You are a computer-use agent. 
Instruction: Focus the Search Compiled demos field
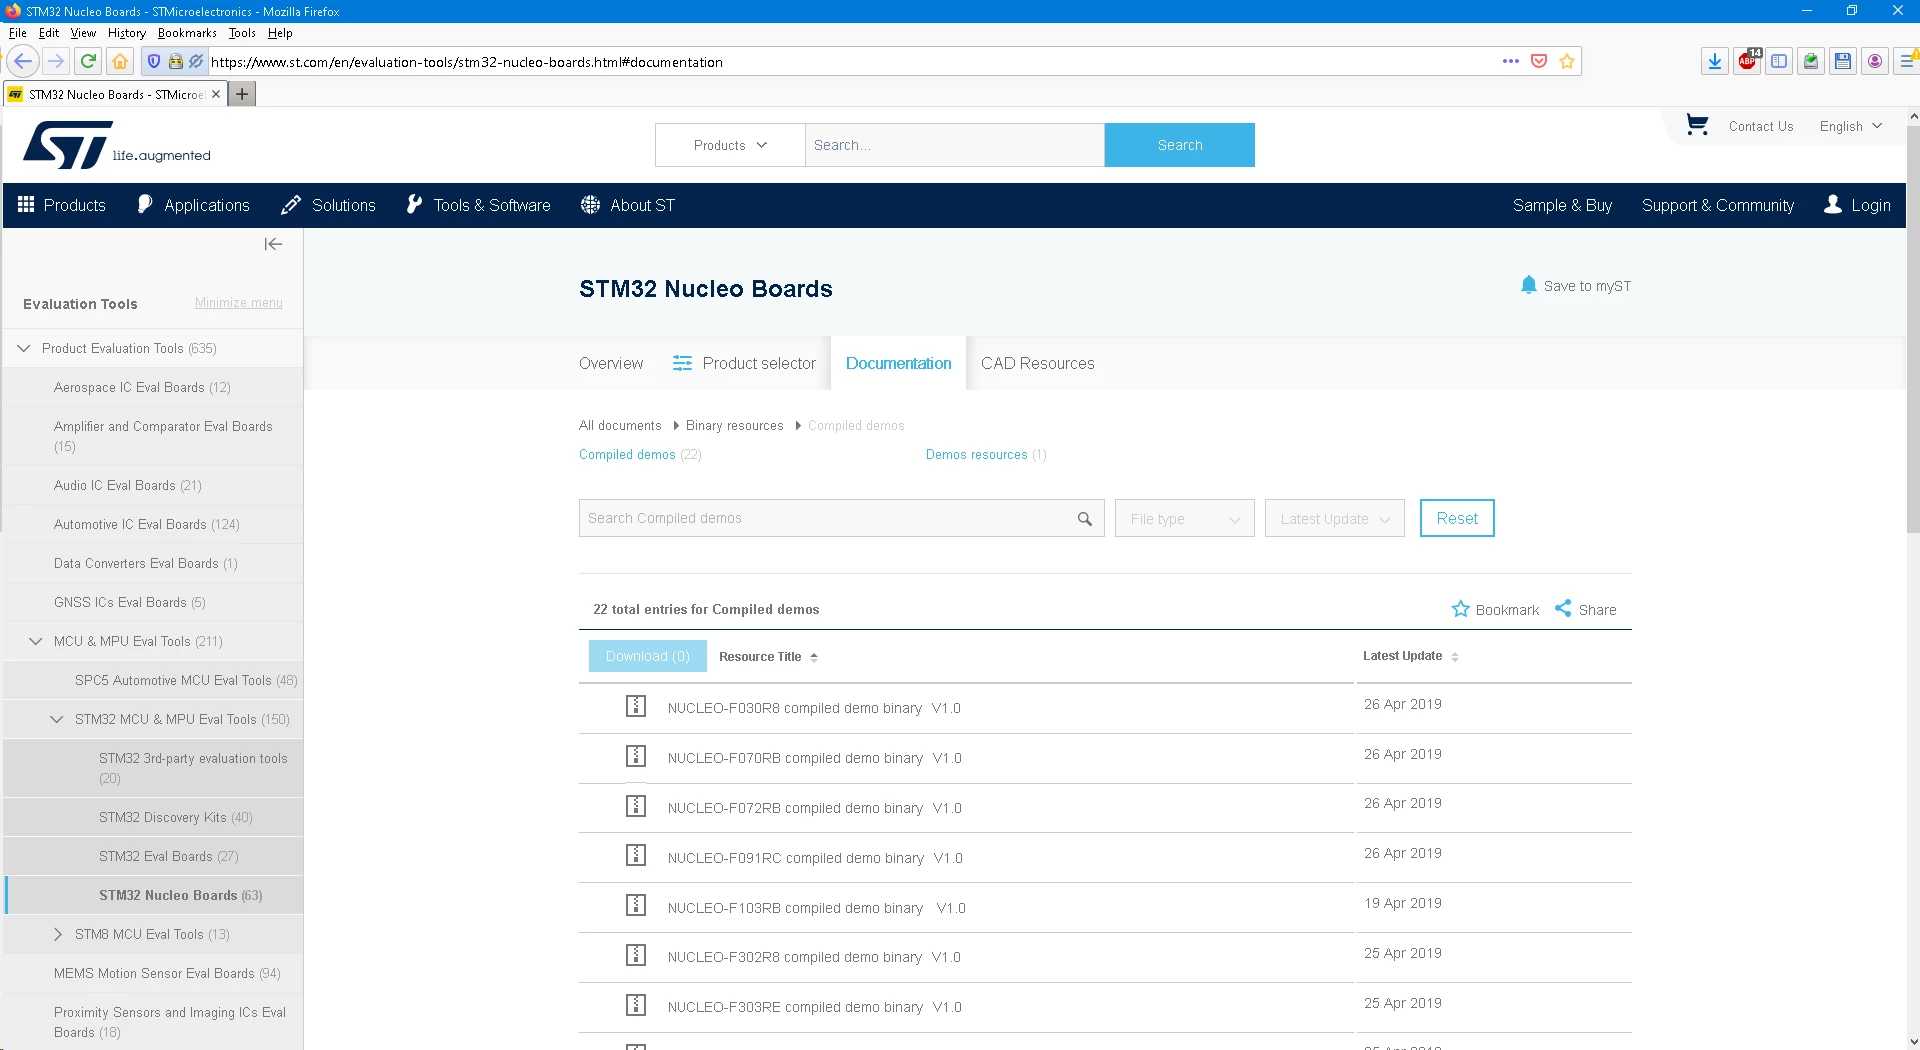tap(842, 518)
